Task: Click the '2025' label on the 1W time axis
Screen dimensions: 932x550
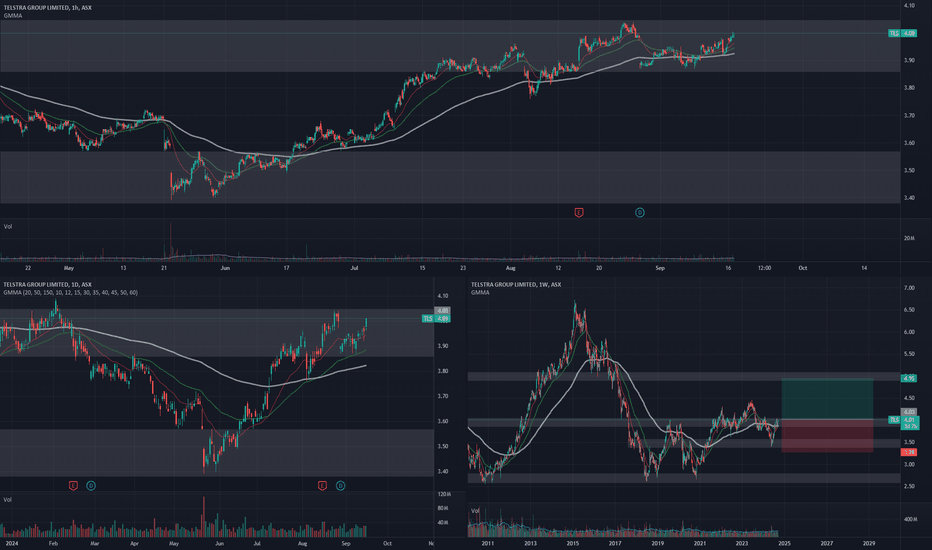Action: (x=784, y=543)
